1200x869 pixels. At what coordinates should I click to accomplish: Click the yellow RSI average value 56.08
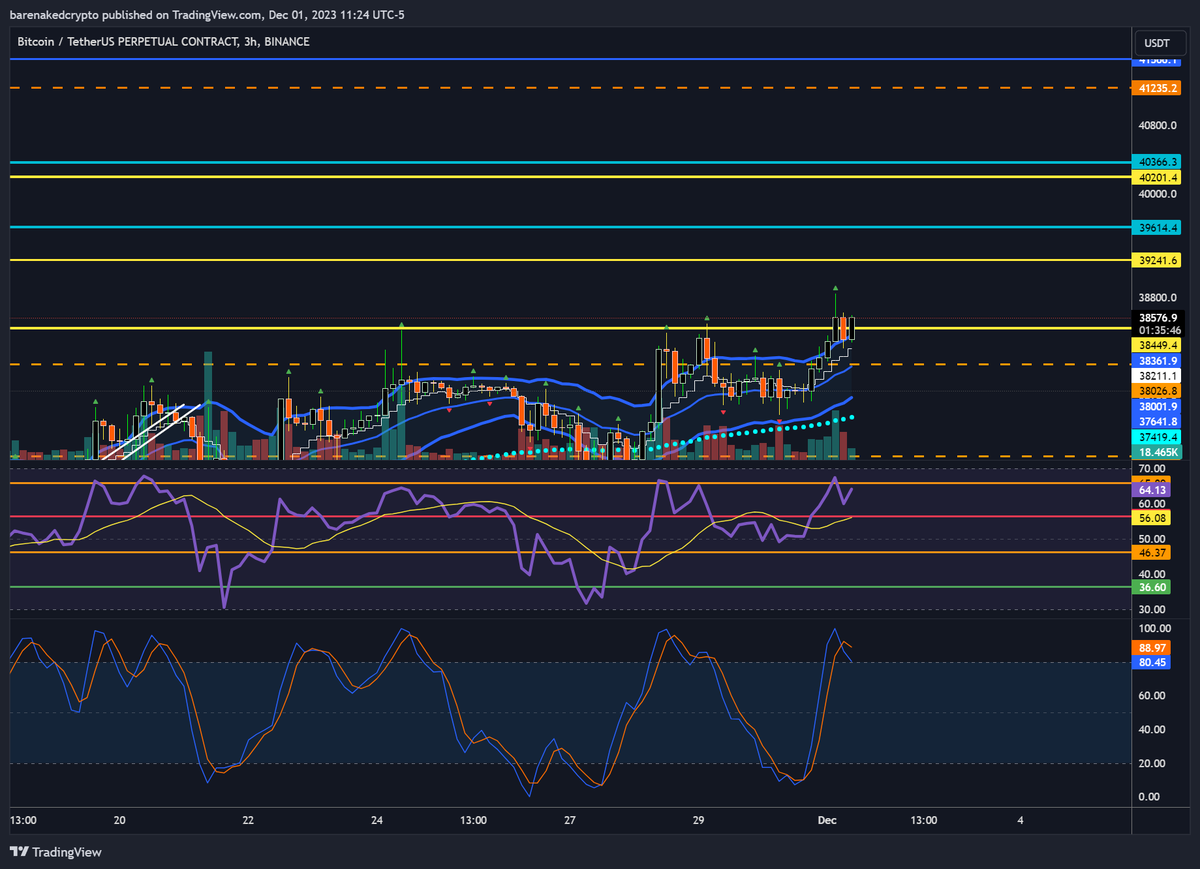(1153, 518)
